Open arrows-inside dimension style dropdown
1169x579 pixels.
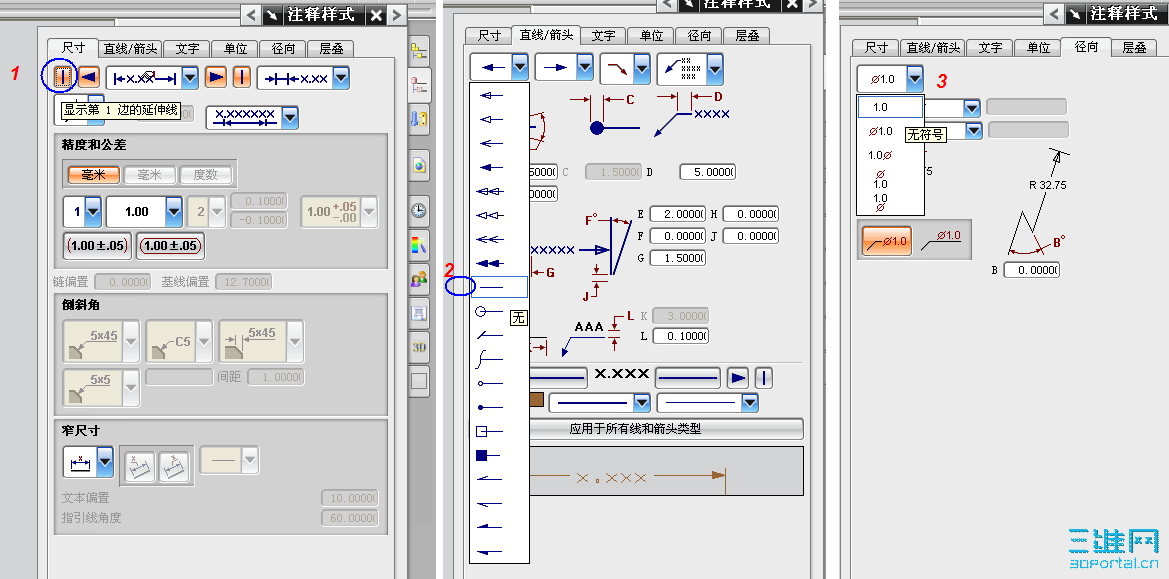341,77
